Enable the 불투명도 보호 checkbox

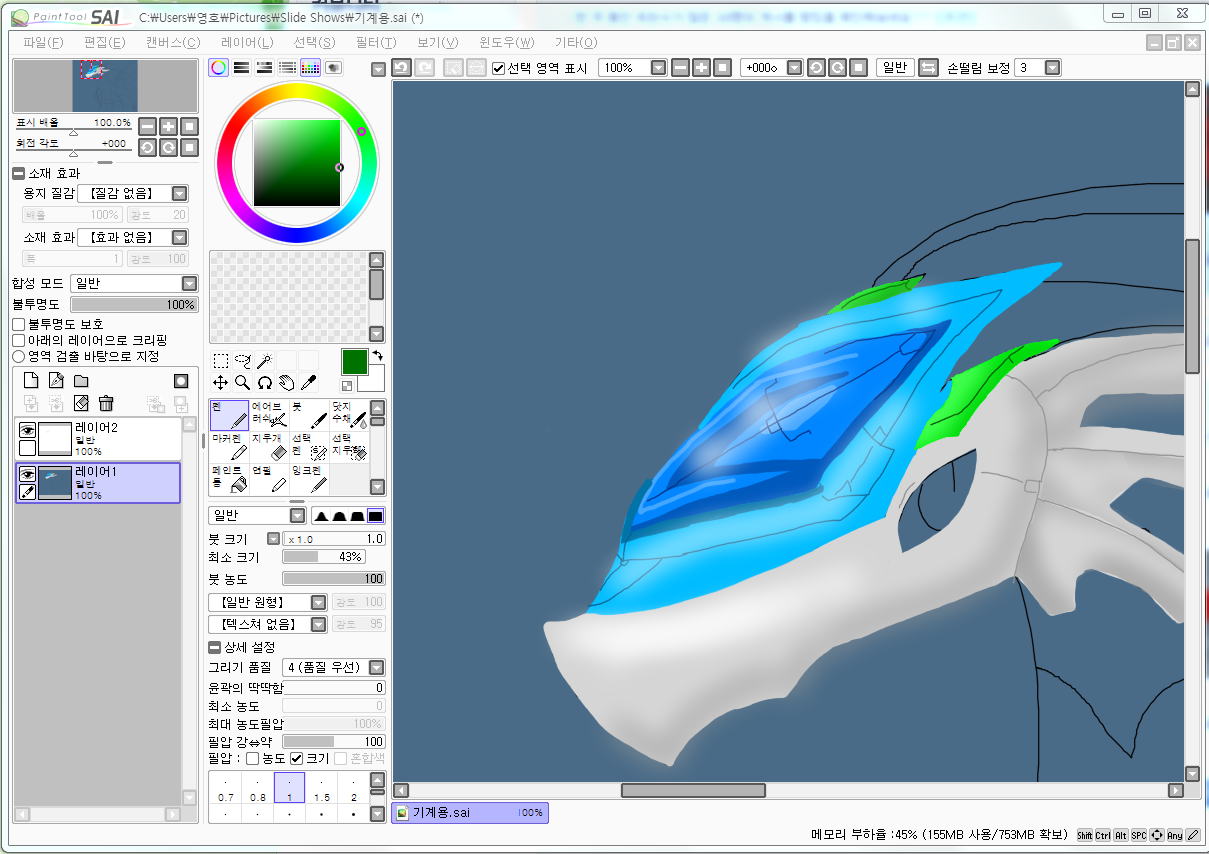(x=19, y=324)
